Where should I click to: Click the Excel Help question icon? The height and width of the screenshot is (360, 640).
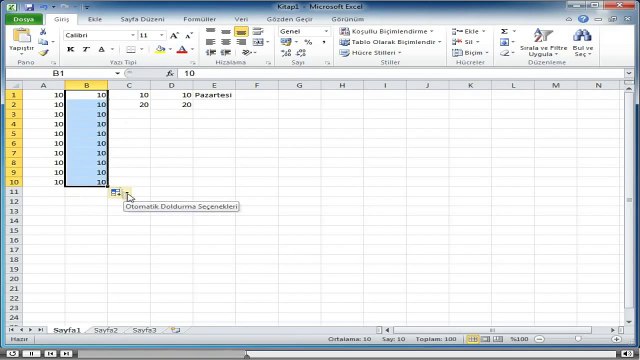[x=583, y=19]
